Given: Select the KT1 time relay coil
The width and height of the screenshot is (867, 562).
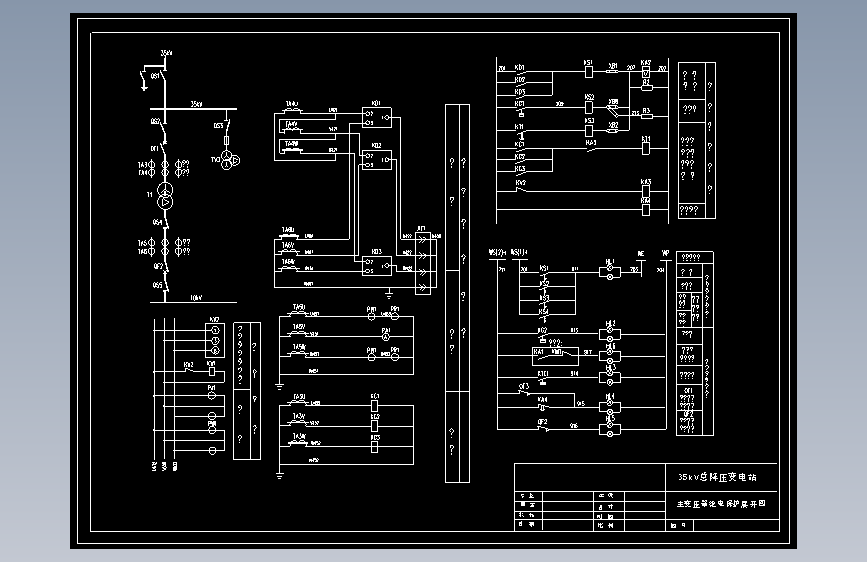Looking at the screenshot, I should (645, 148).
